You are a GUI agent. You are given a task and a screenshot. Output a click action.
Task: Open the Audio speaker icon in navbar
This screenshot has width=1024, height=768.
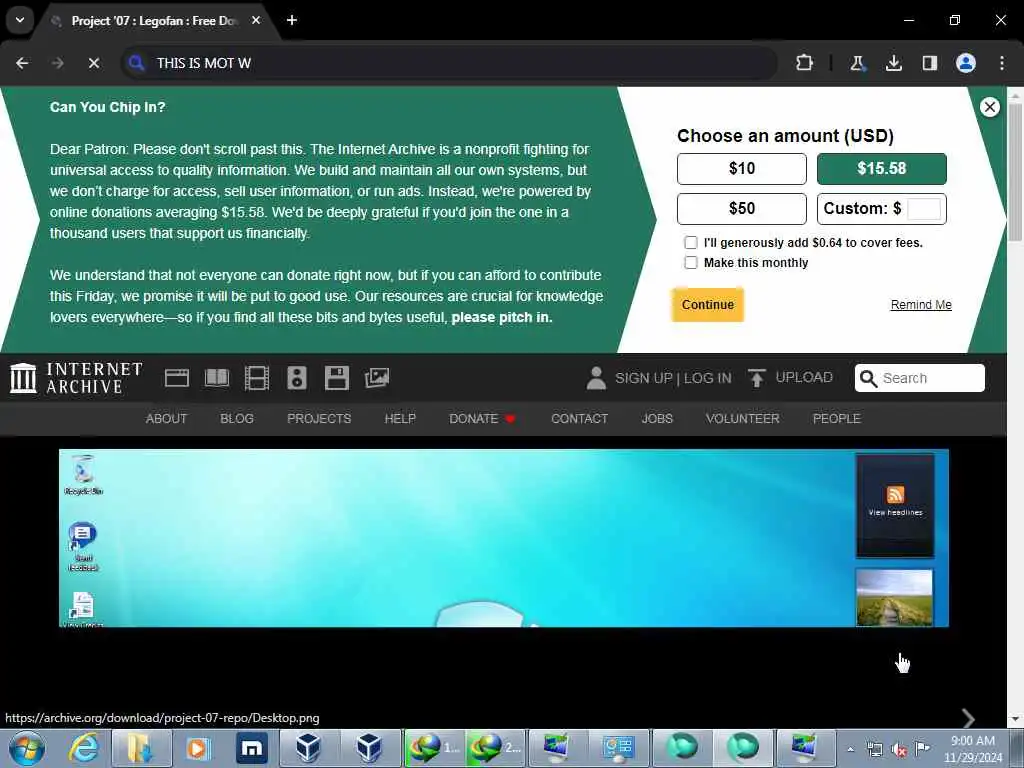pyautogui.click(x=296, y=378)
